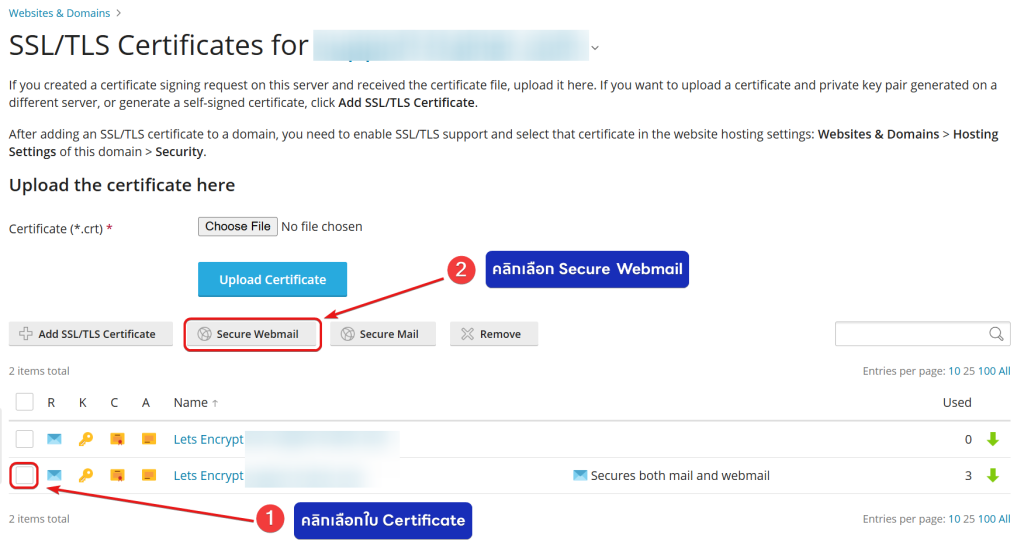
Task: Click the green download arrow in second certificate row
Action: click(992, 476)
